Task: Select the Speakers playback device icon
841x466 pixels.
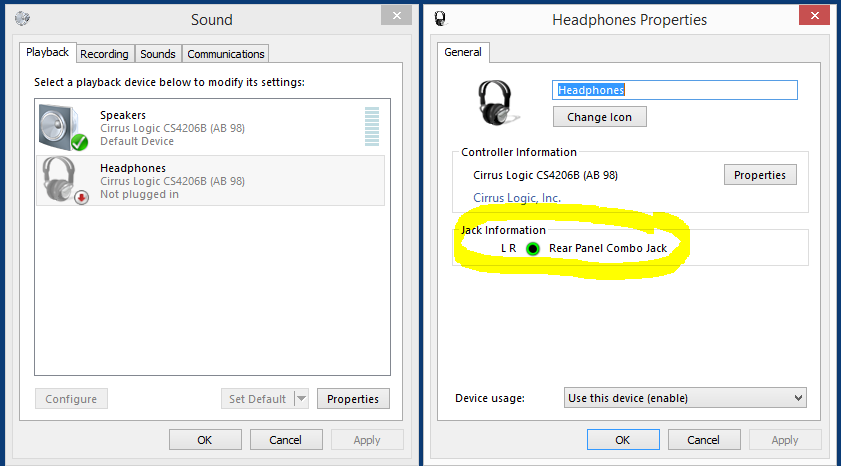Action: (63, 128)
